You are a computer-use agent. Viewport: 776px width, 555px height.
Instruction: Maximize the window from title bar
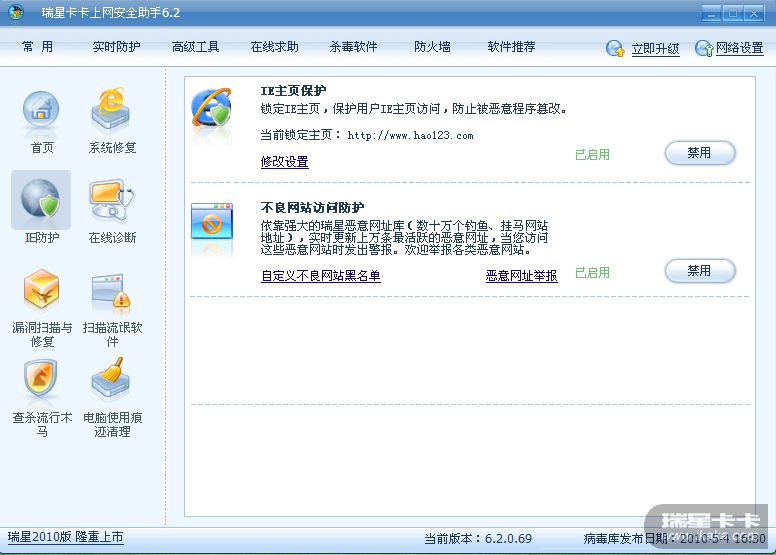(x=732, y=13)
